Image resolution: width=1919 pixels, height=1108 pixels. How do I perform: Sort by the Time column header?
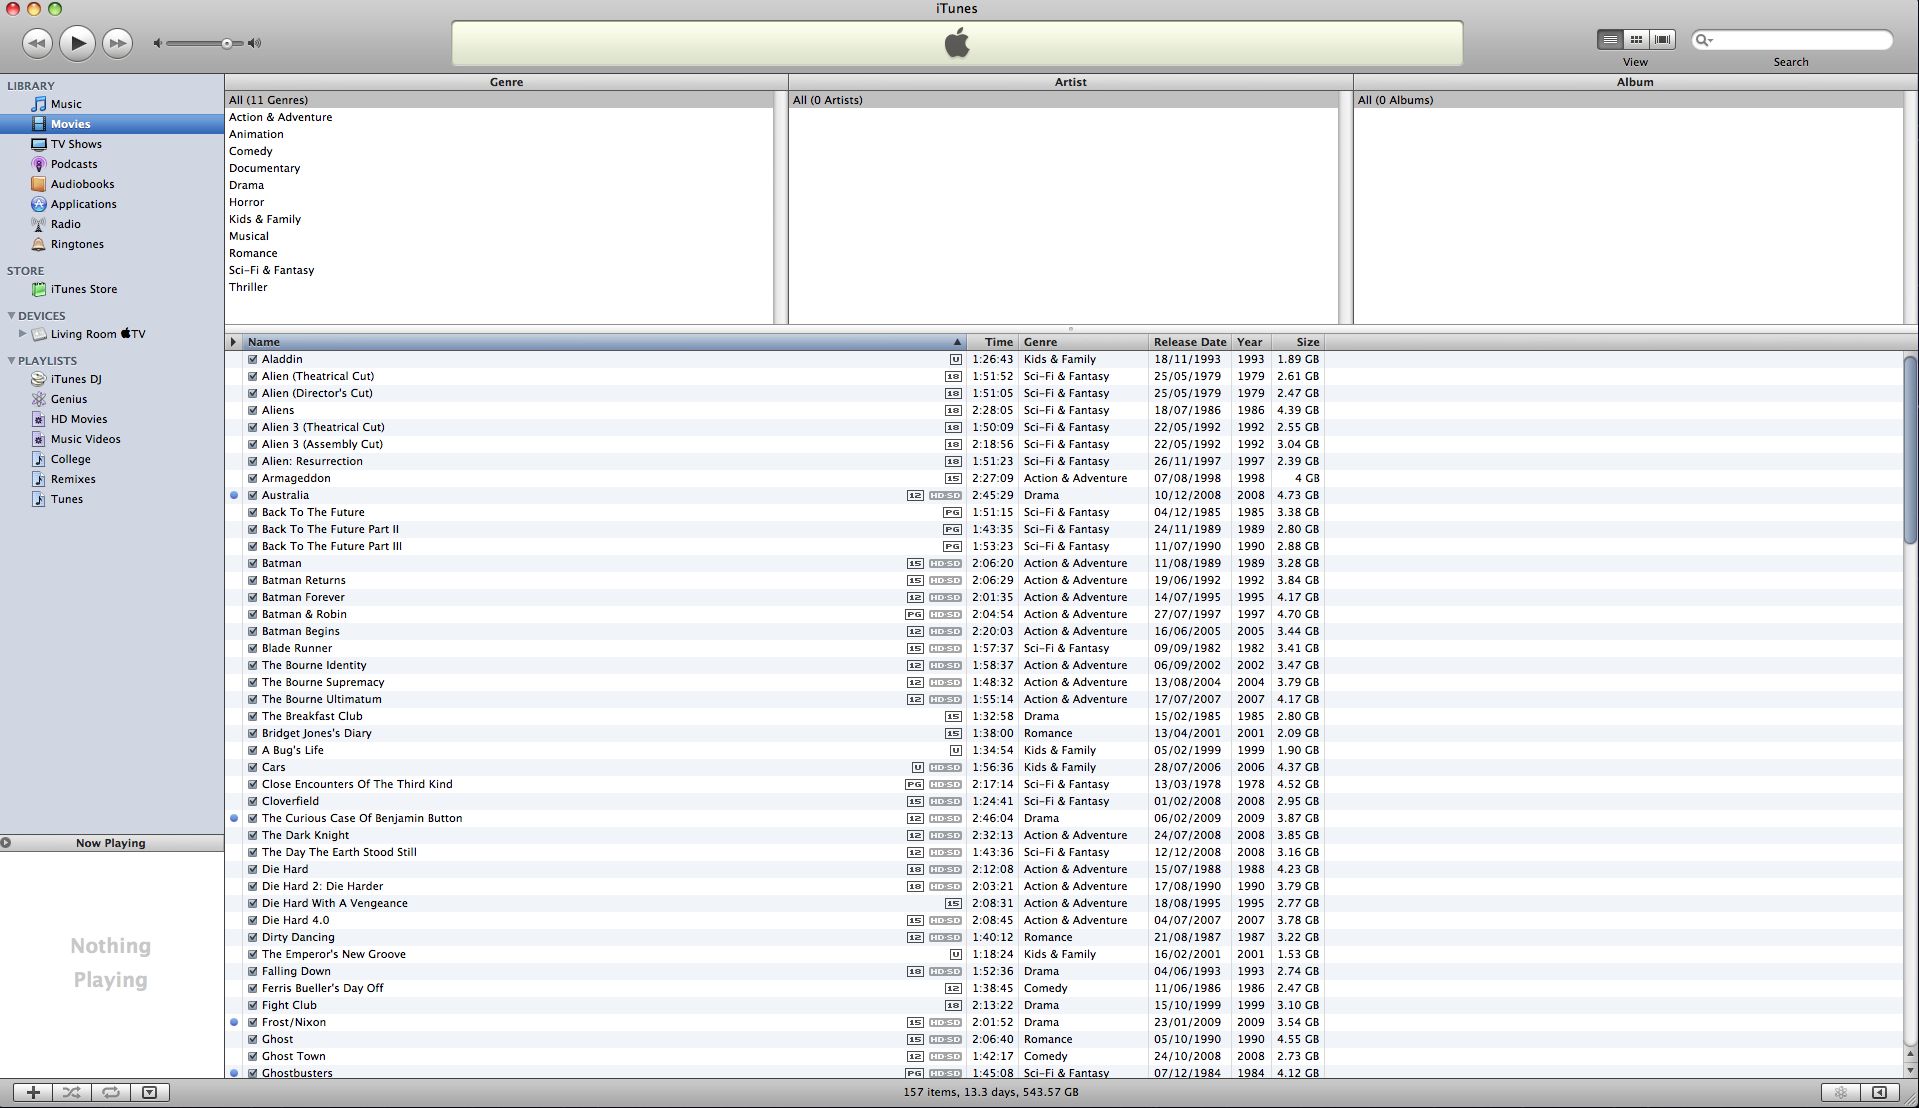tap(993, 342)
